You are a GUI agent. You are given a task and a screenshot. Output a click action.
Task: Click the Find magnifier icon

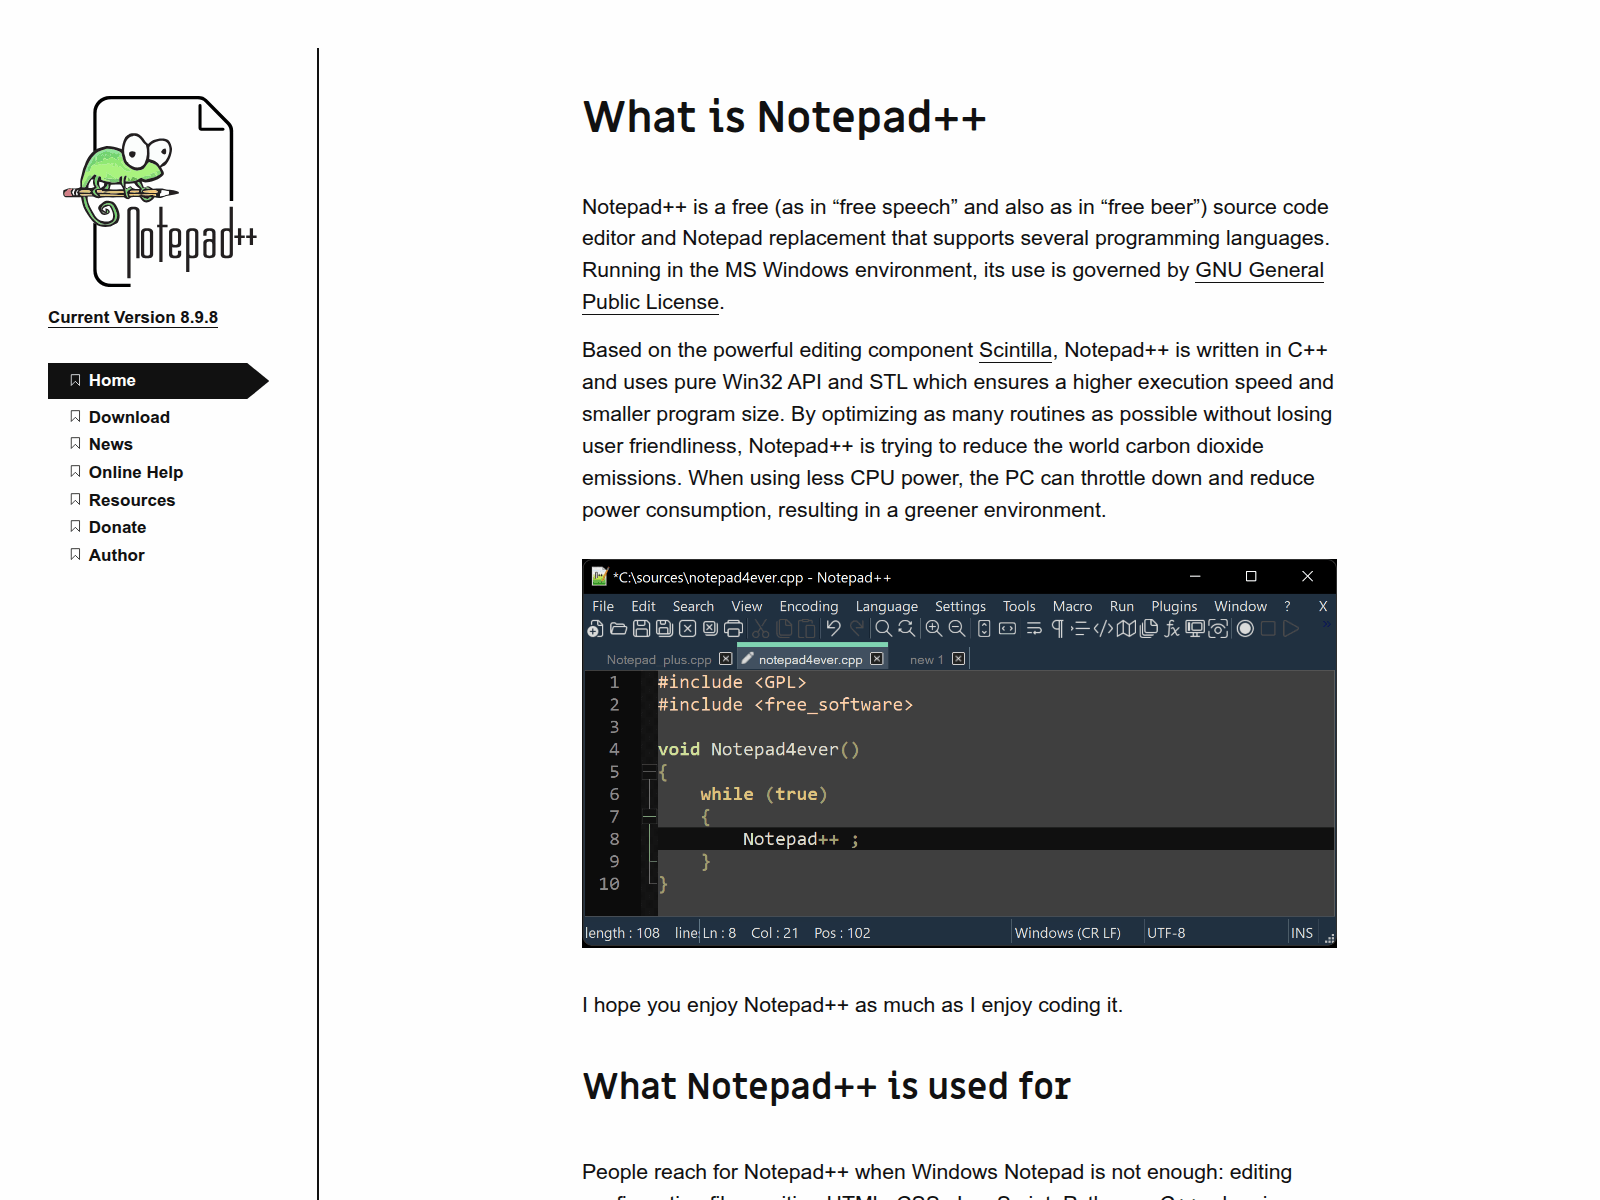(x=883, y=628)
